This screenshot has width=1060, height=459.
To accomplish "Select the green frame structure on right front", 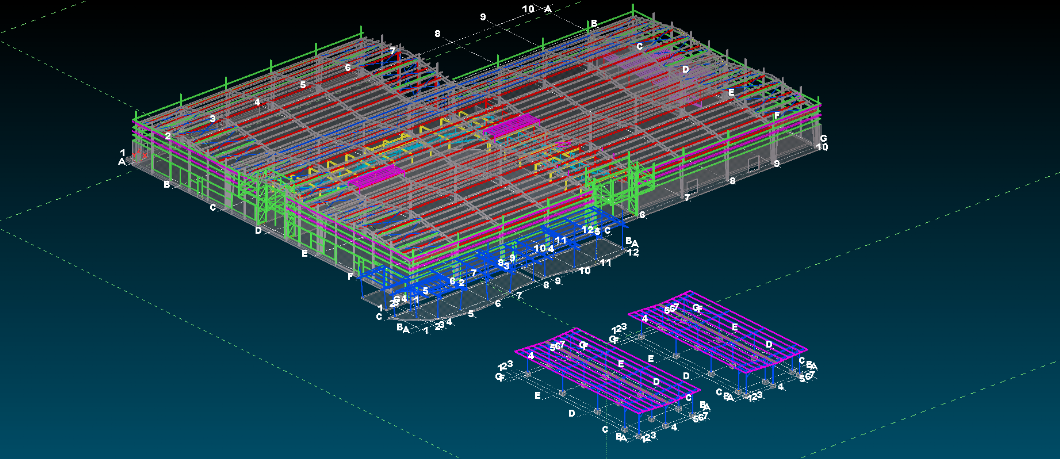I will [612, 188].
